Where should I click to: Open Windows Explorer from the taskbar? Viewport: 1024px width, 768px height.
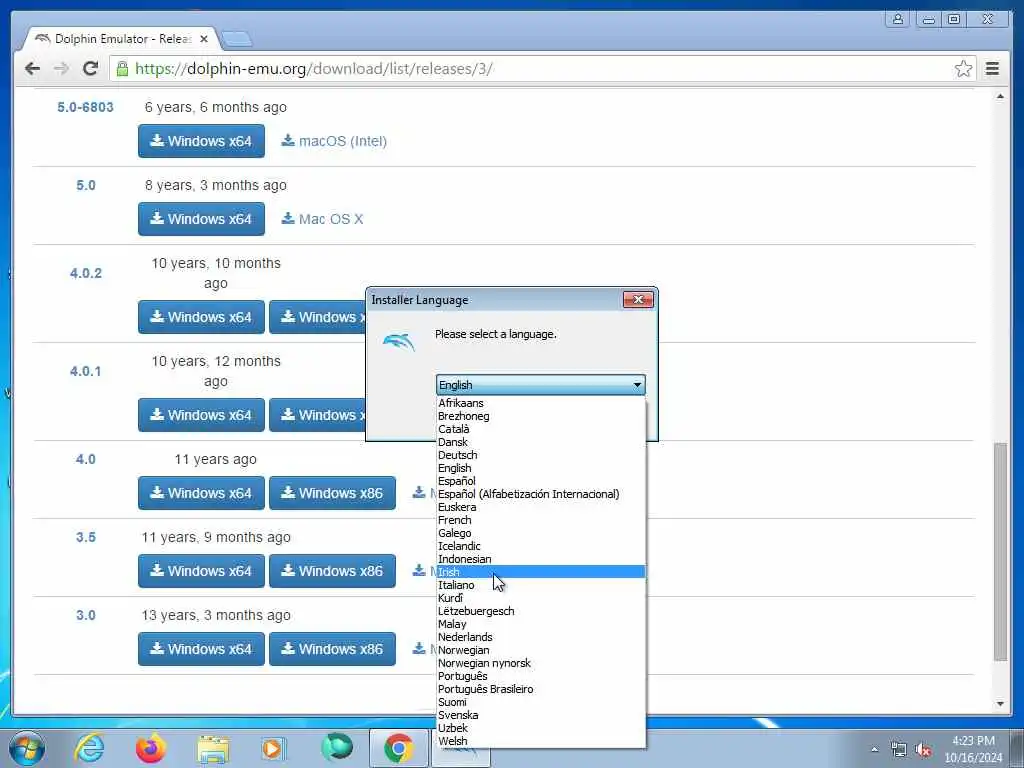pos(213,749)
